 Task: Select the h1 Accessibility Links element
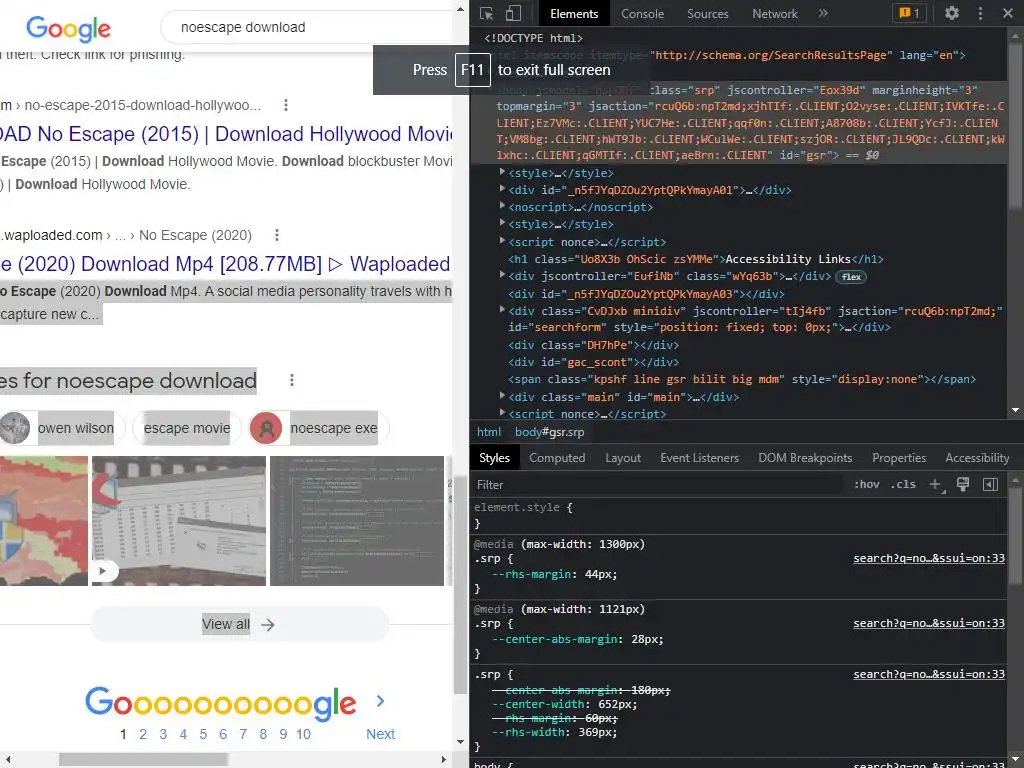pos(696,259)
